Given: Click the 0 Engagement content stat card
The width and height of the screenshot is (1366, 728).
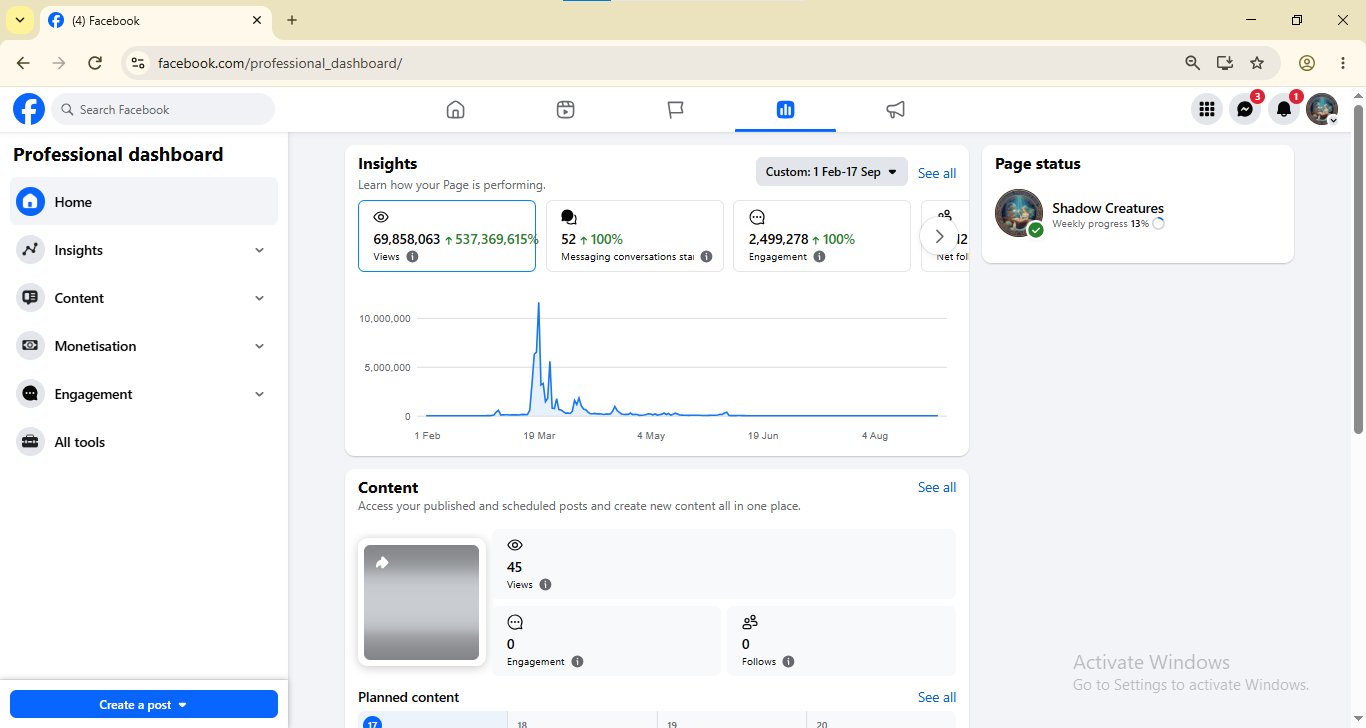Looking at the screenshot, I should [x=606, y=641].
